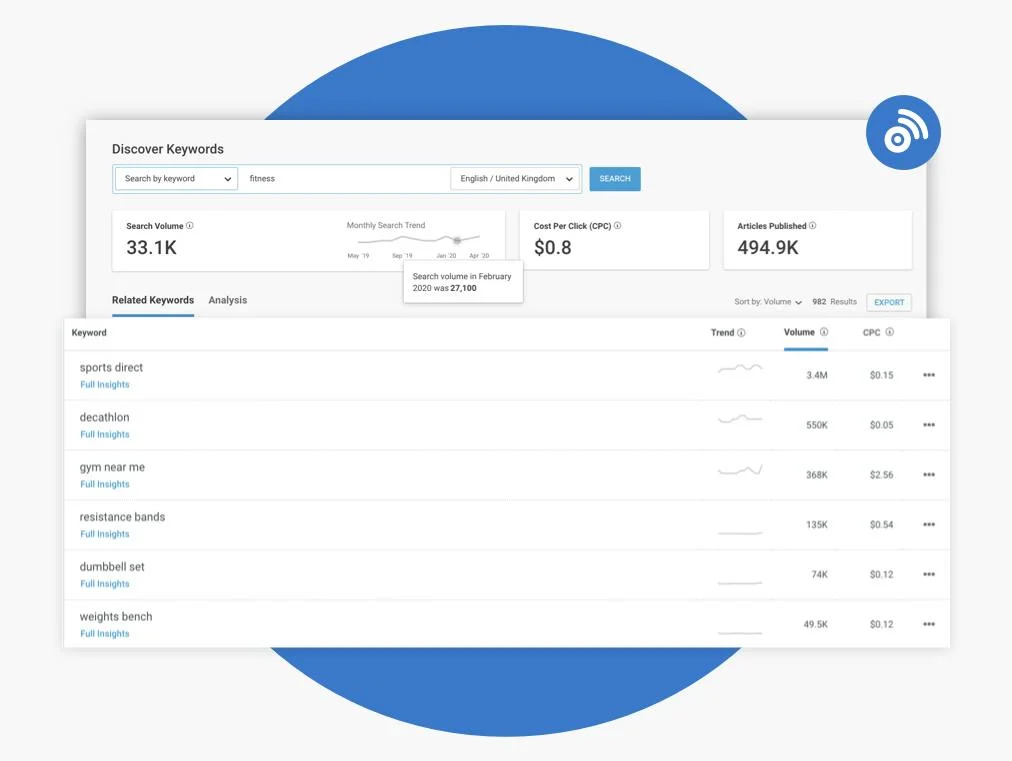The height and width of the screenshot is (761, 1012).
Task: Click the gym near me keyword text
Action: pos(112,467)
